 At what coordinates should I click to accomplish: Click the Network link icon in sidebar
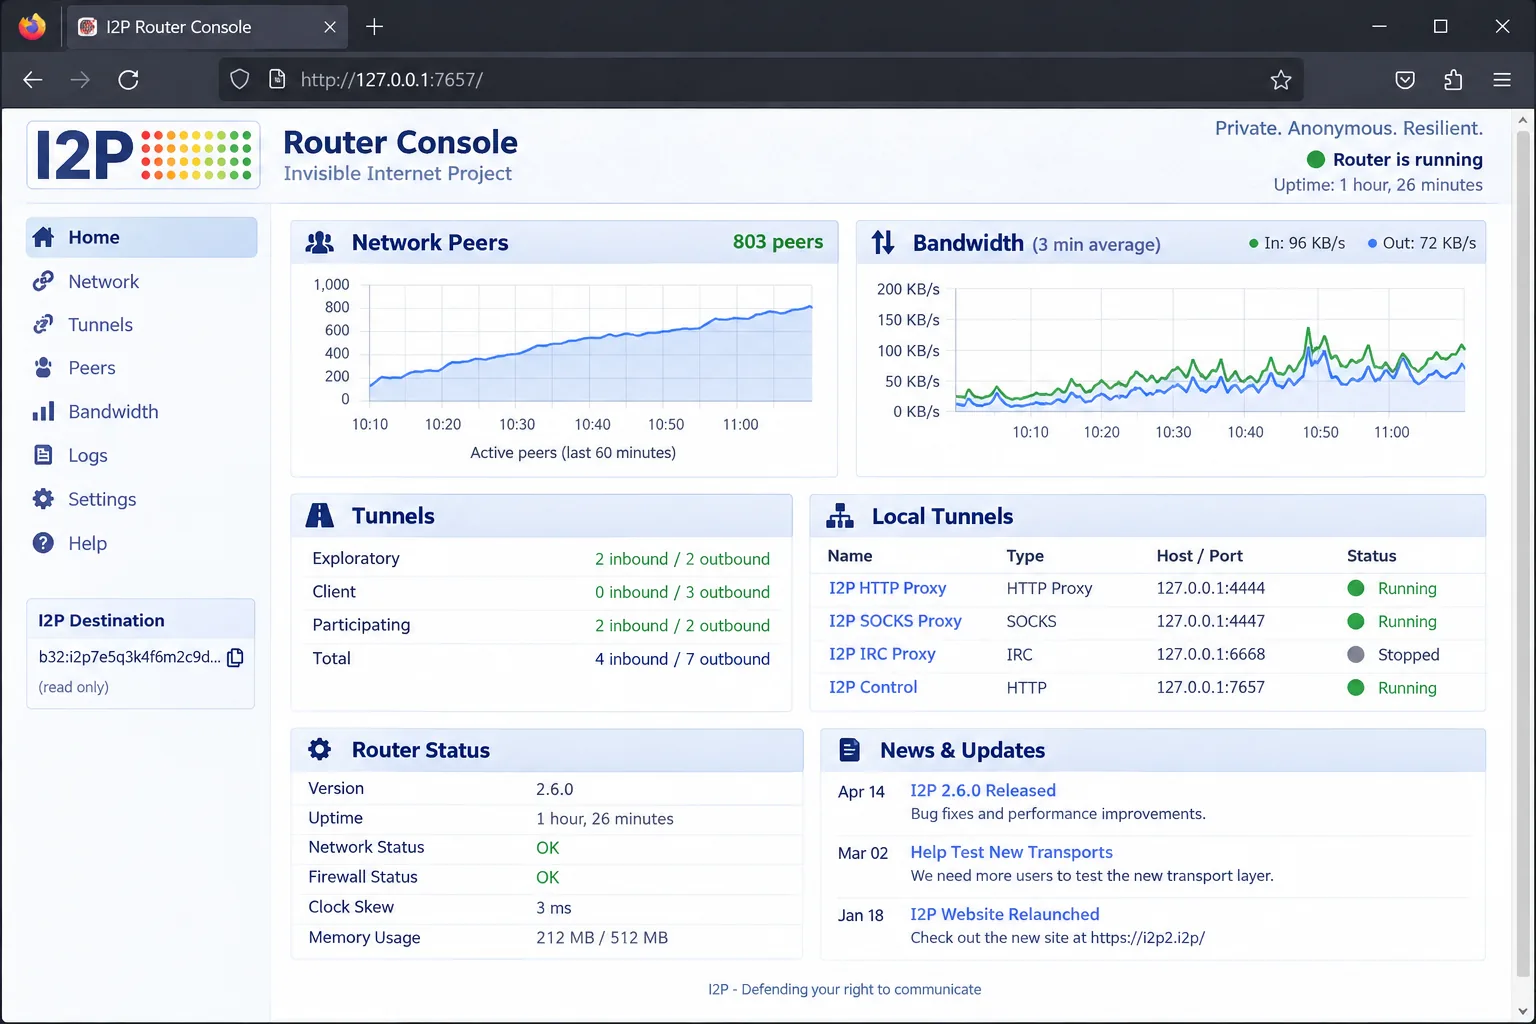[x=43, y=281]
